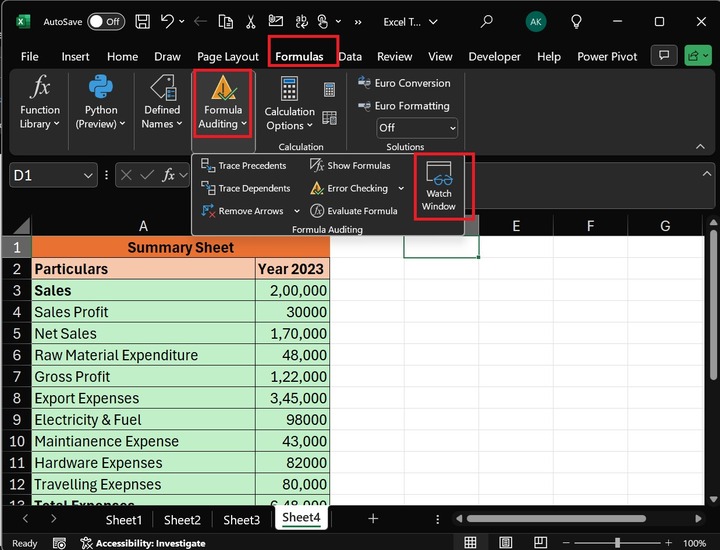Open the Watch Window tool
The width and height of the screenshot is (720, 550).
(439, 186)
